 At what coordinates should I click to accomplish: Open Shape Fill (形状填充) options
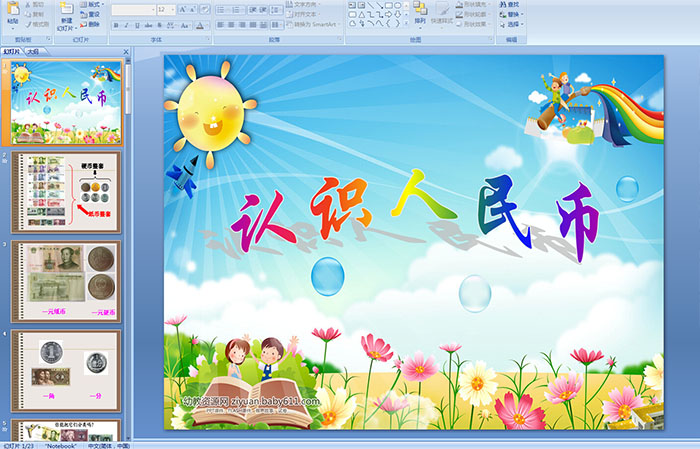pos(472,4)
